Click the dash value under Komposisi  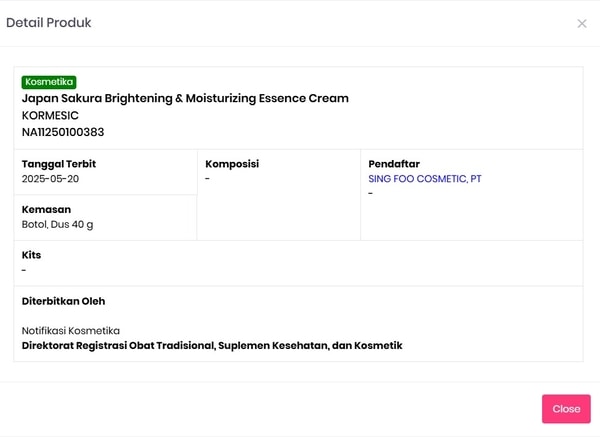click(x=207, y=179)
